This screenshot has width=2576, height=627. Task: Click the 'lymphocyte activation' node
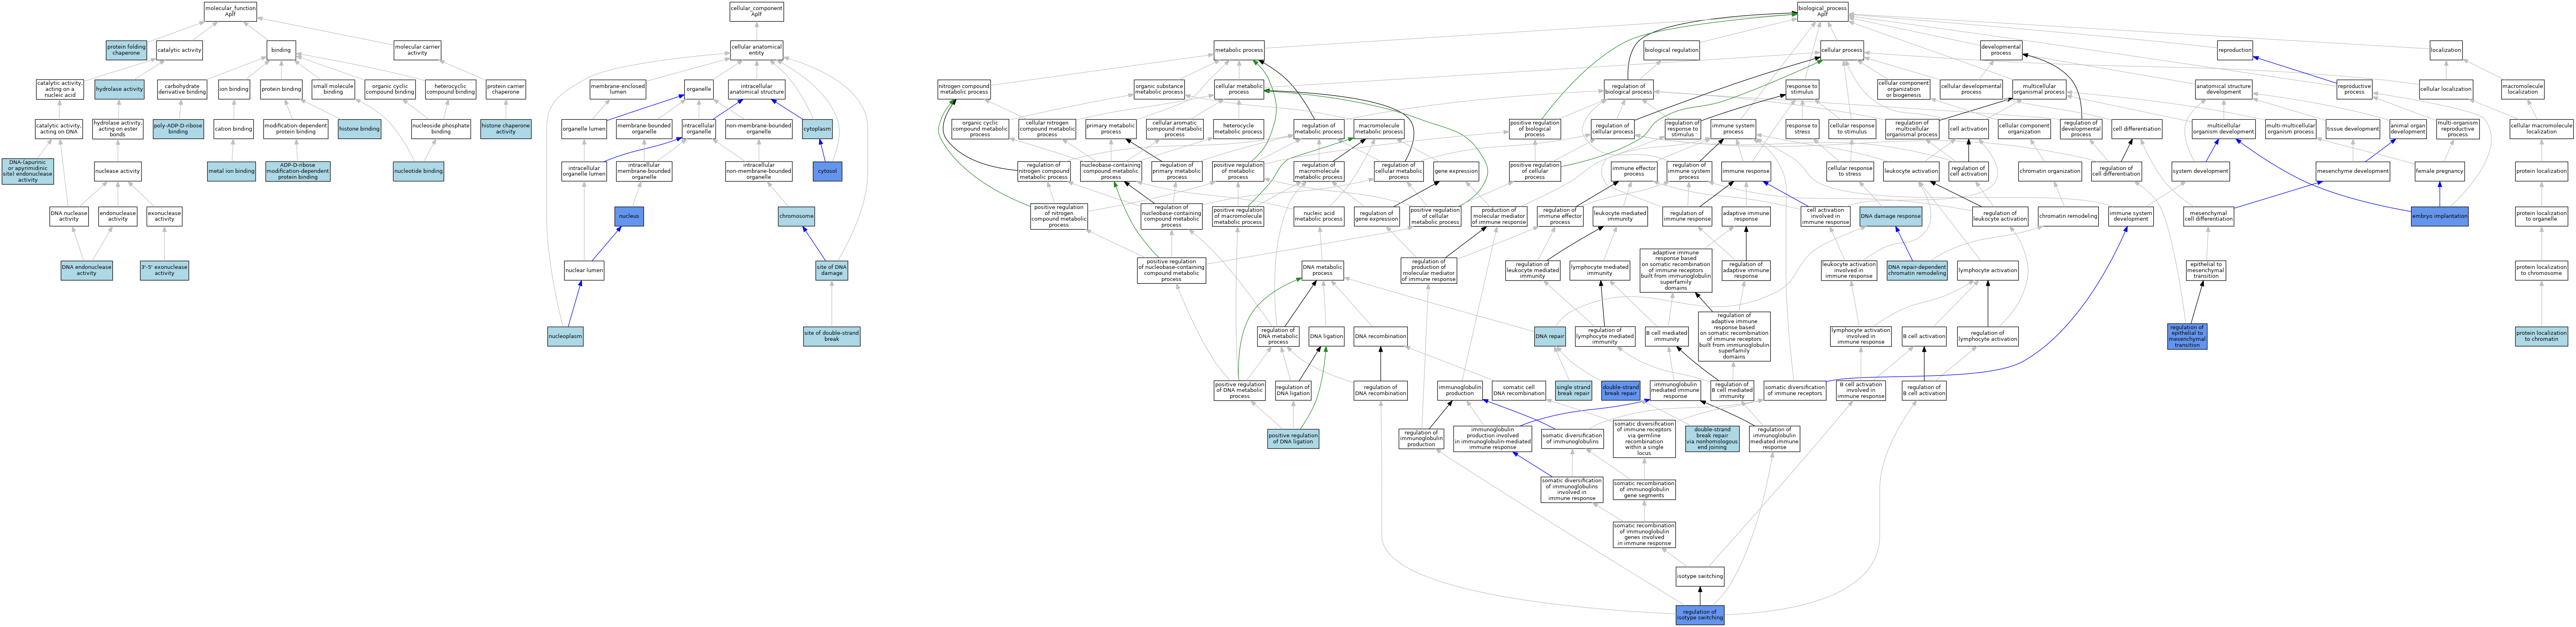click(1988, 270)
